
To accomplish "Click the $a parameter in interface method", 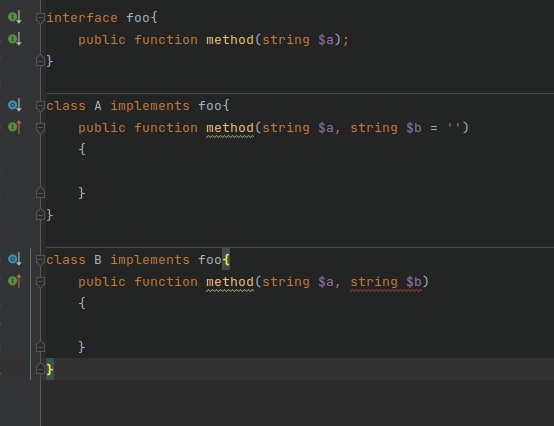I will 326,40.
